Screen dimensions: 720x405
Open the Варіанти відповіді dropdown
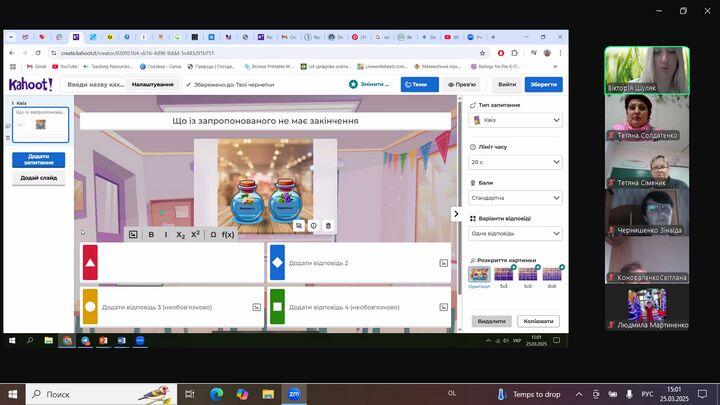pos(515,233)
